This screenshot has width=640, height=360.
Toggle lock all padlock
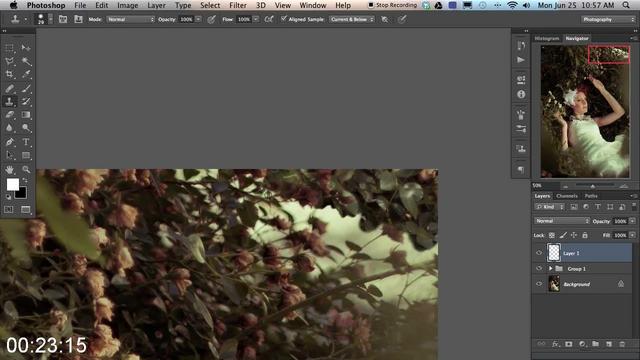click(585, 235)
